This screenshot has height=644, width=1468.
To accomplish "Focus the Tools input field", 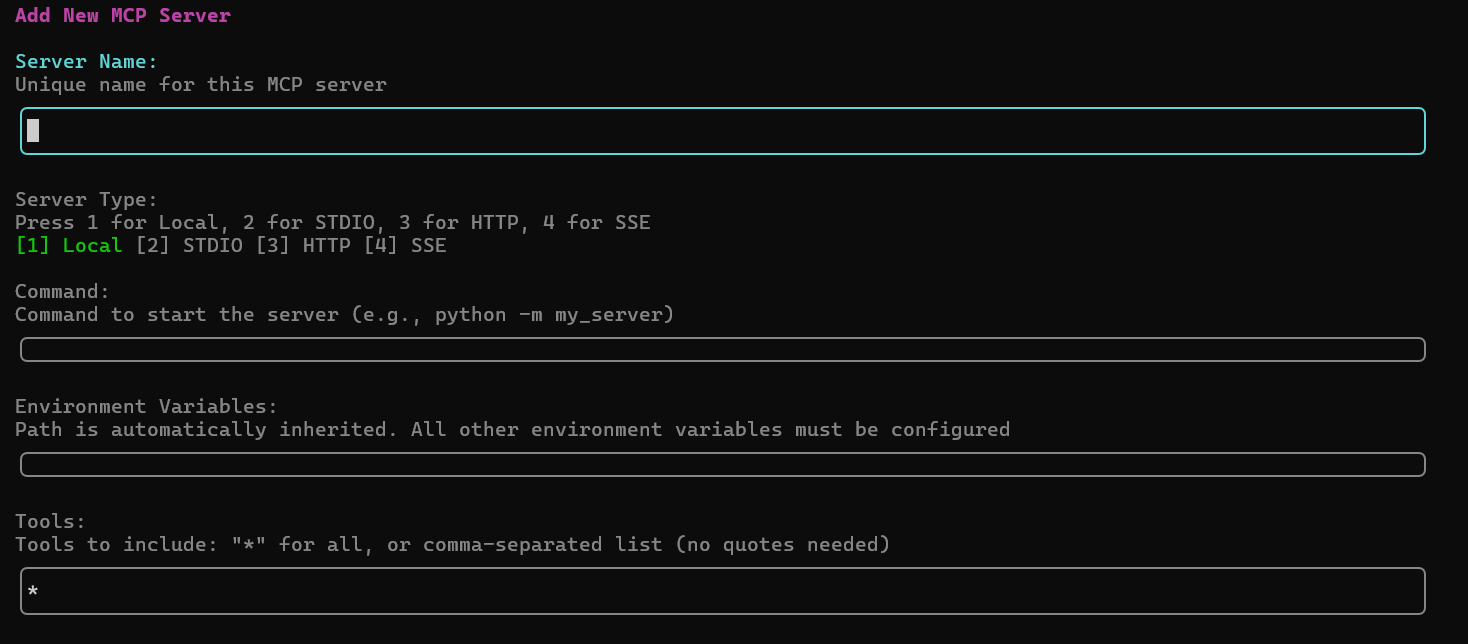I will [x=722, y=591].
